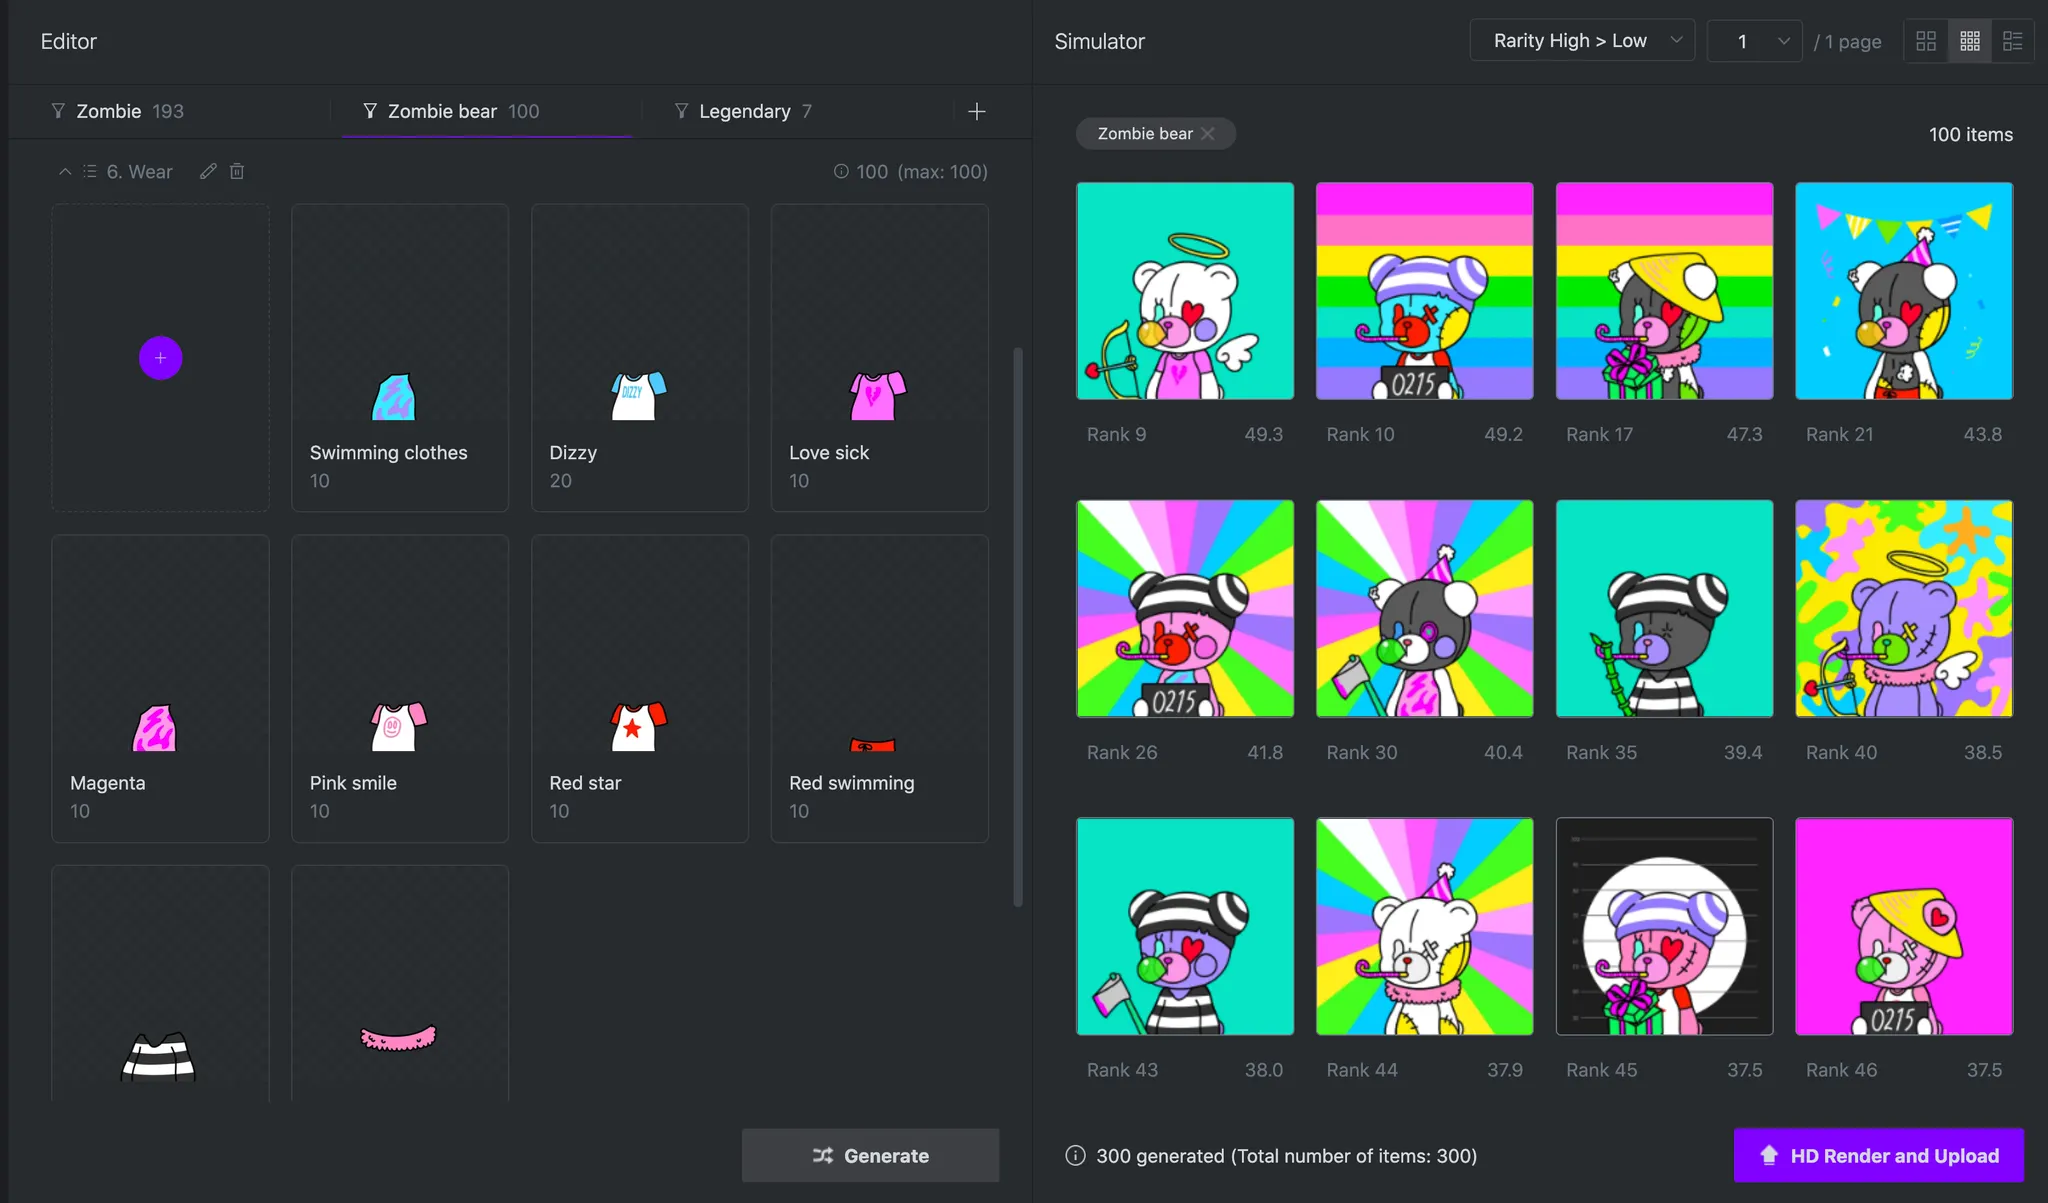This screenshot has width=2048, height=1203.
Task: Switch to medium grid view
Action: 1970,41
